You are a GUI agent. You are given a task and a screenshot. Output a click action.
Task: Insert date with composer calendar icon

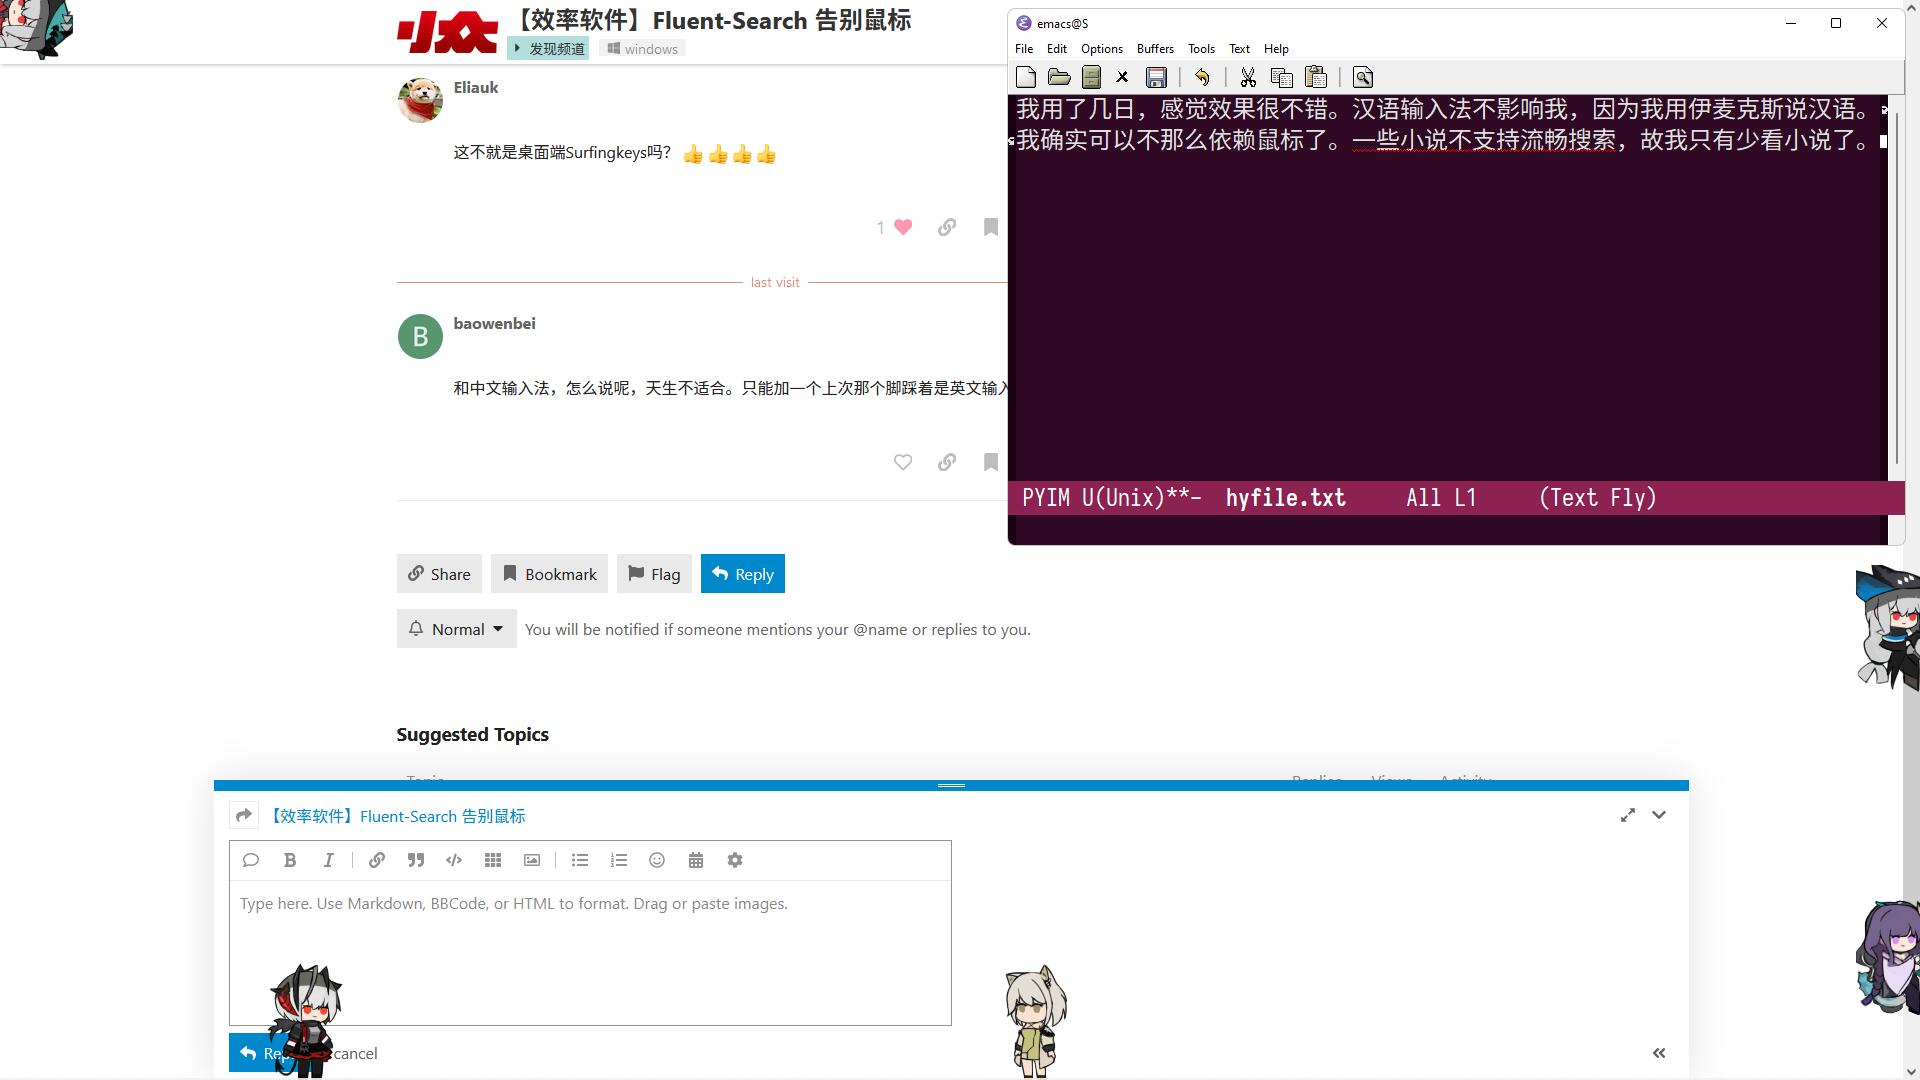pos(696,860)
